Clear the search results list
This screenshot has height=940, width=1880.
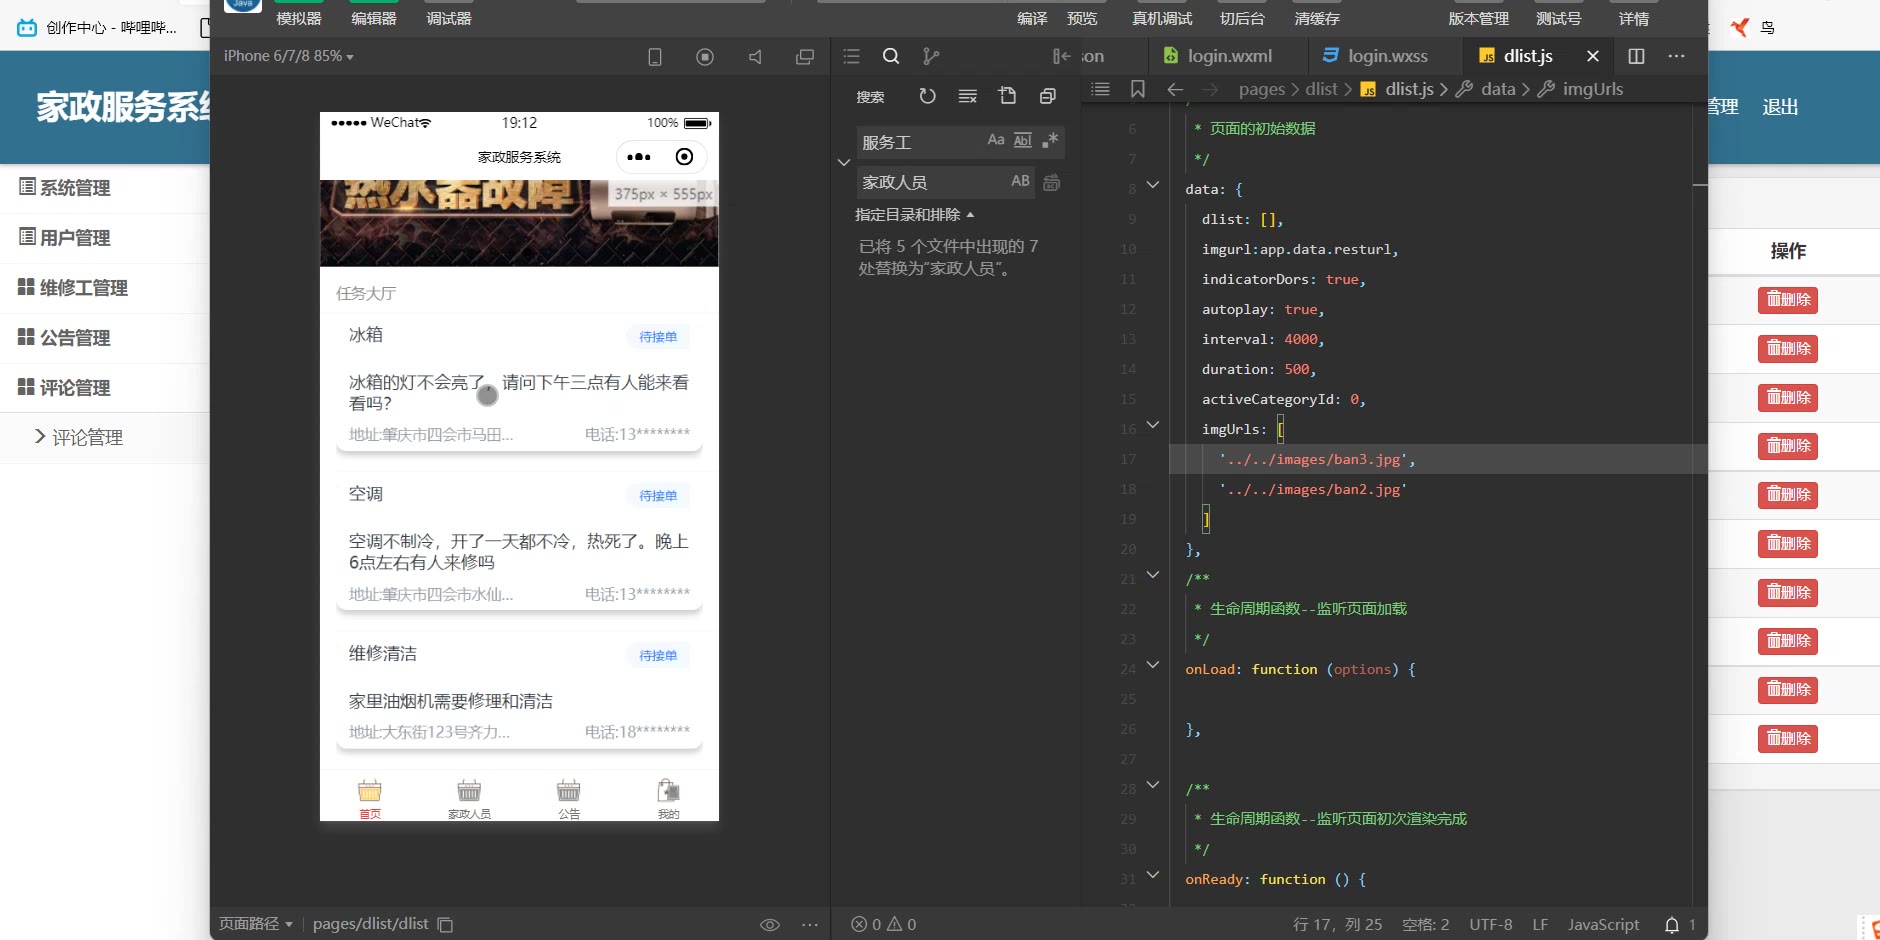point(967,96)
